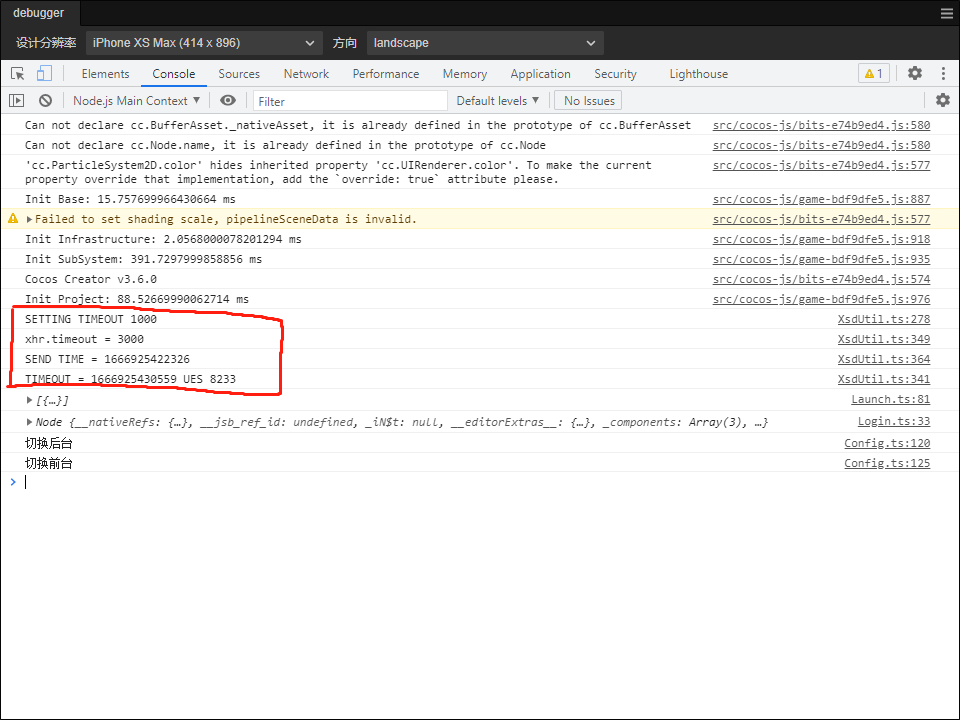Change device from iPhone XS Max dropdown
960x720 pixels.
point(200,42)
